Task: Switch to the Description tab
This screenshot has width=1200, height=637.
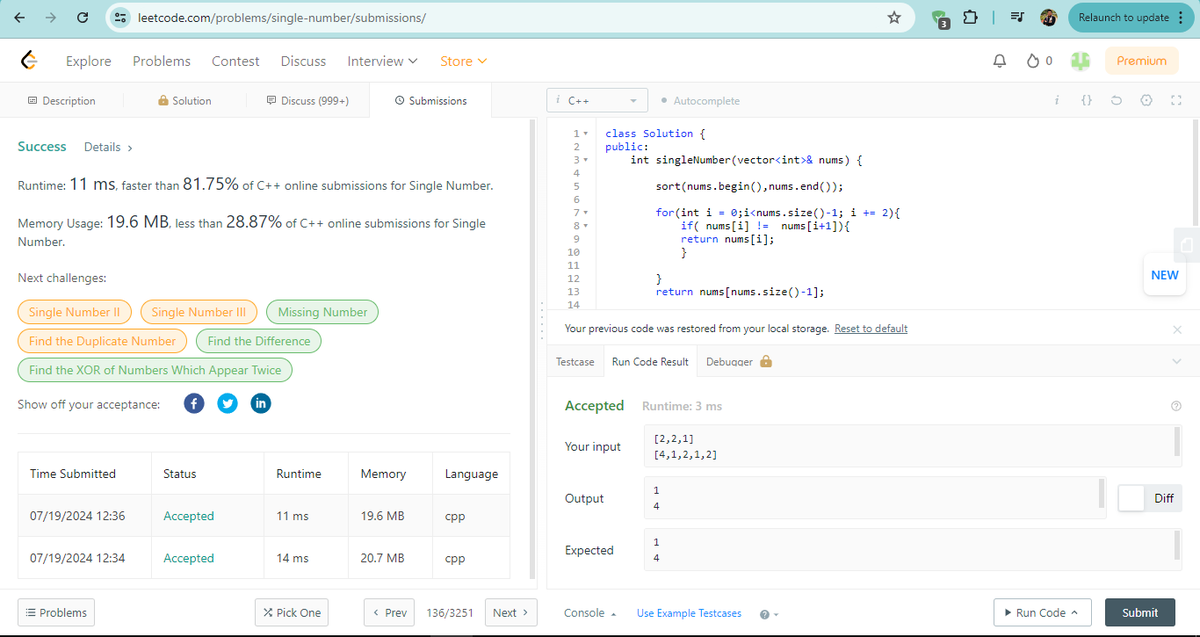Action: 62,101
